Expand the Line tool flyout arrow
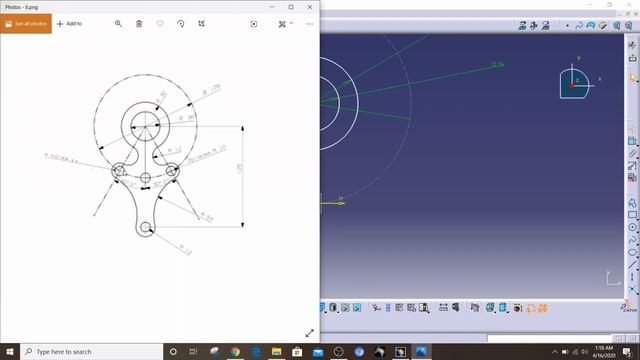640x360 pixels. tap(637, 269)
